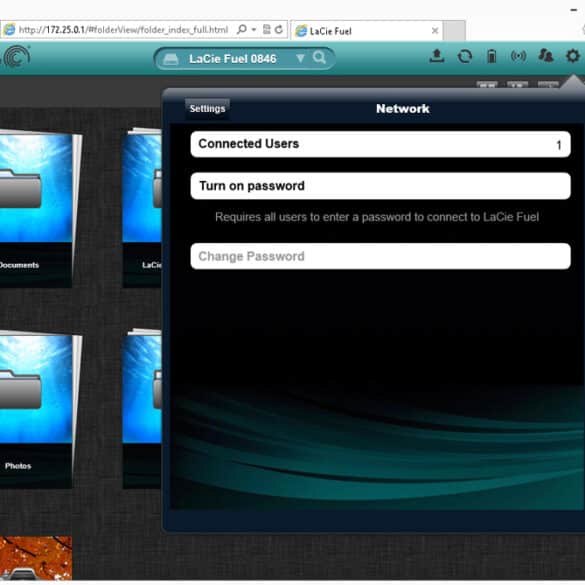Click the sync/refresh circular arrows icon
585x585 pixels.
point(464,56)
